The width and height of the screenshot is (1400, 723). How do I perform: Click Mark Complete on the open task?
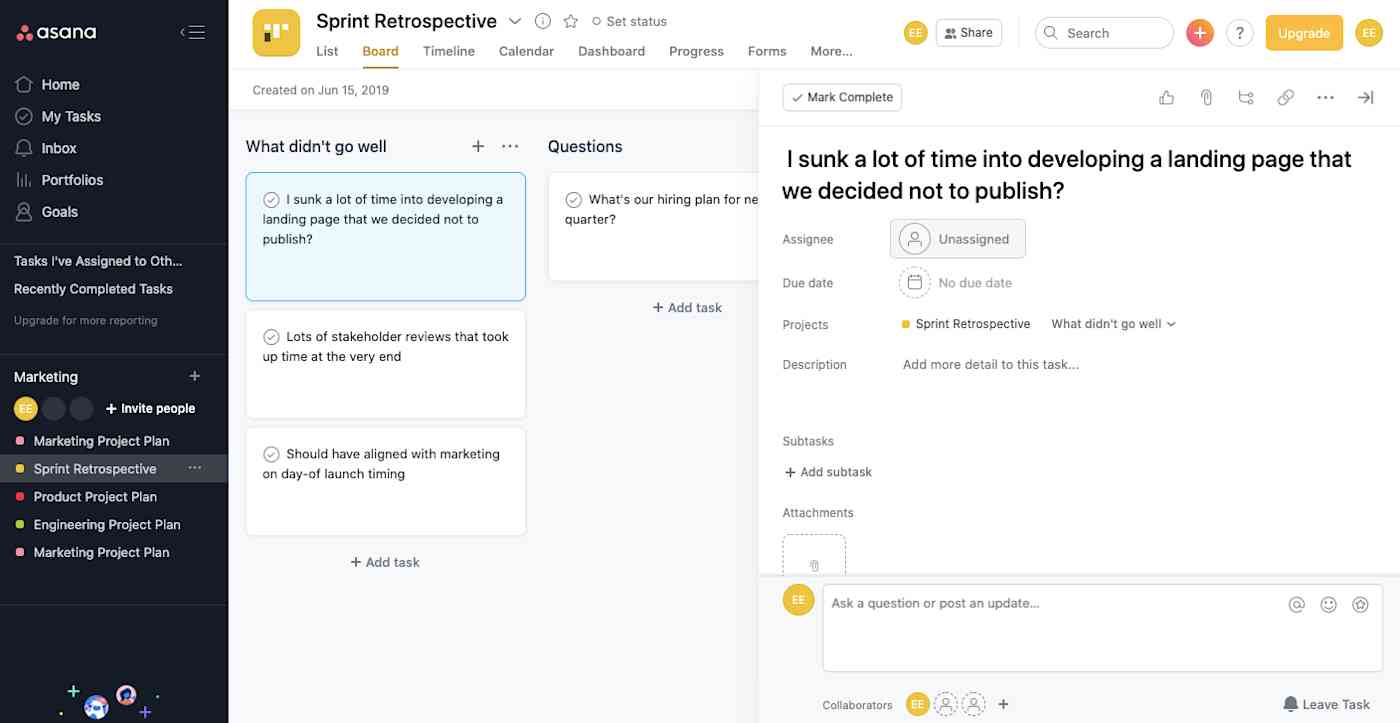coord(841,96)
